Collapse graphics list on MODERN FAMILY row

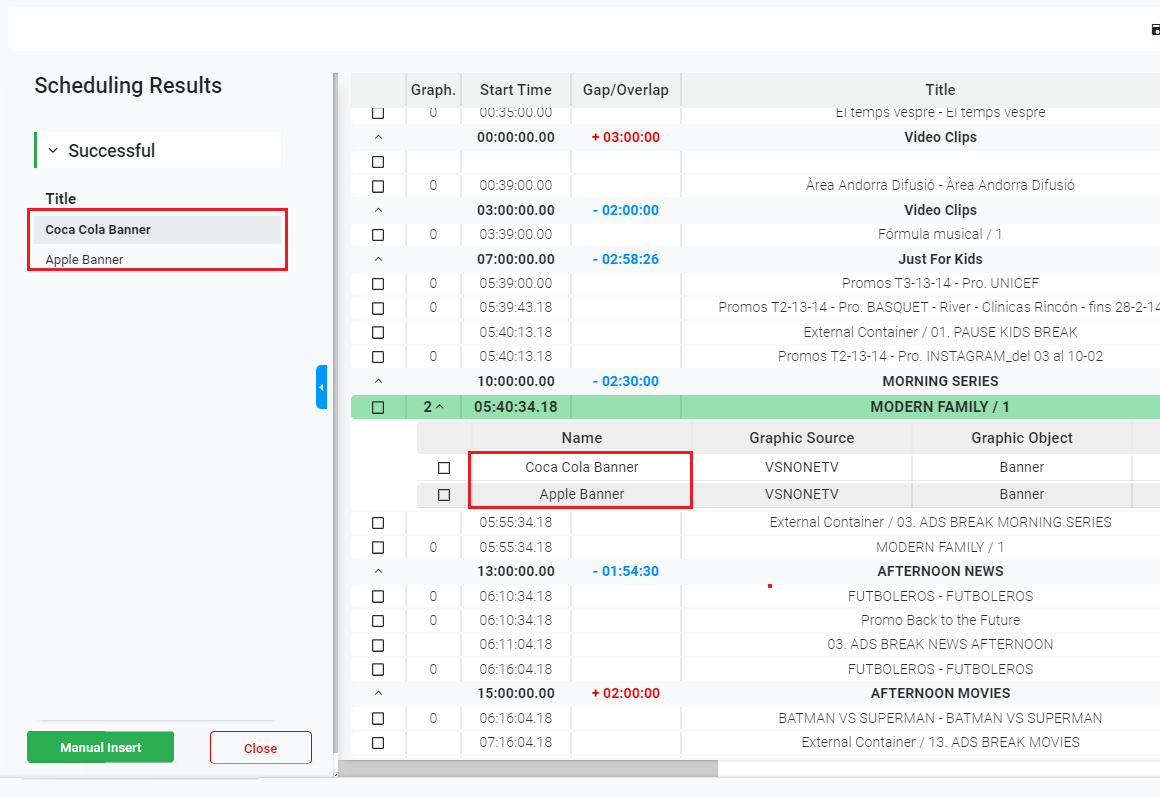point(439,407)
